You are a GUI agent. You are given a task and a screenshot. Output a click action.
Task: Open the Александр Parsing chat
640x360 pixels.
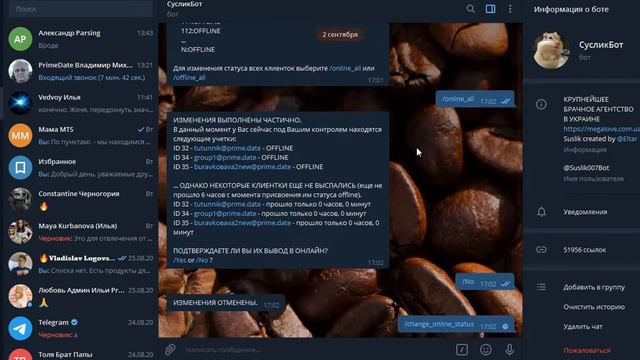80,39
